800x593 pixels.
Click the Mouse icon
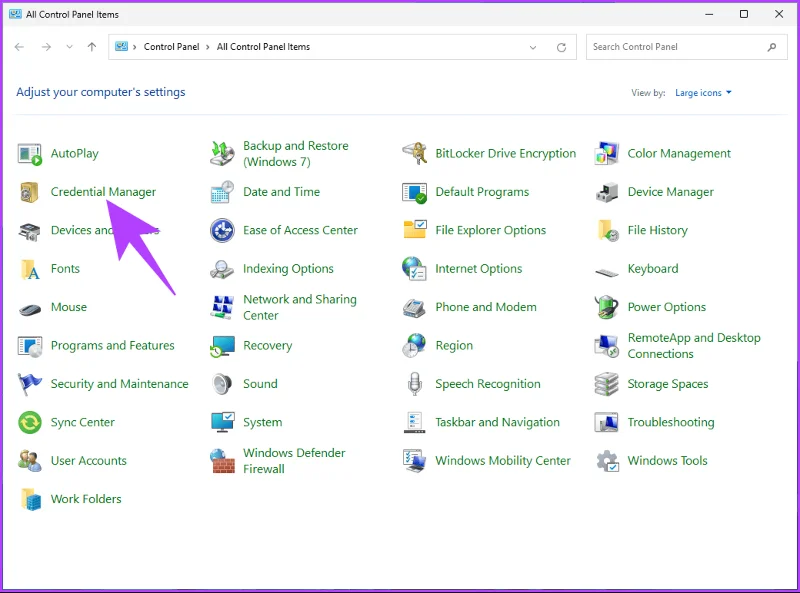pyautogui.click(x=30, y=309)
